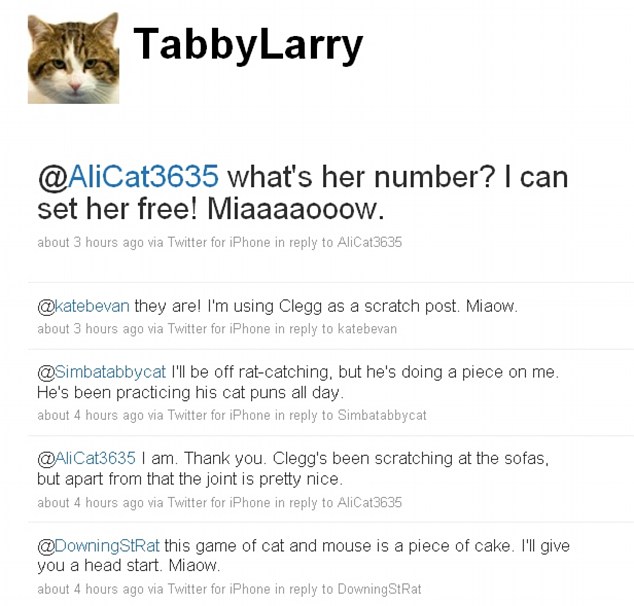Click timestamp under the DowningStRat tweet
This screenshot has width=634, height=606.
coord(90,589)
